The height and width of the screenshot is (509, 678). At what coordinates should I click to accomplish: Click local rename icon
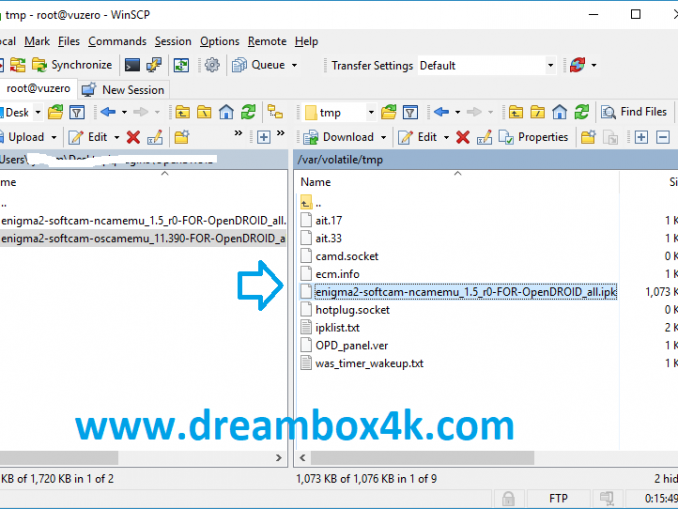coord(155,138)
